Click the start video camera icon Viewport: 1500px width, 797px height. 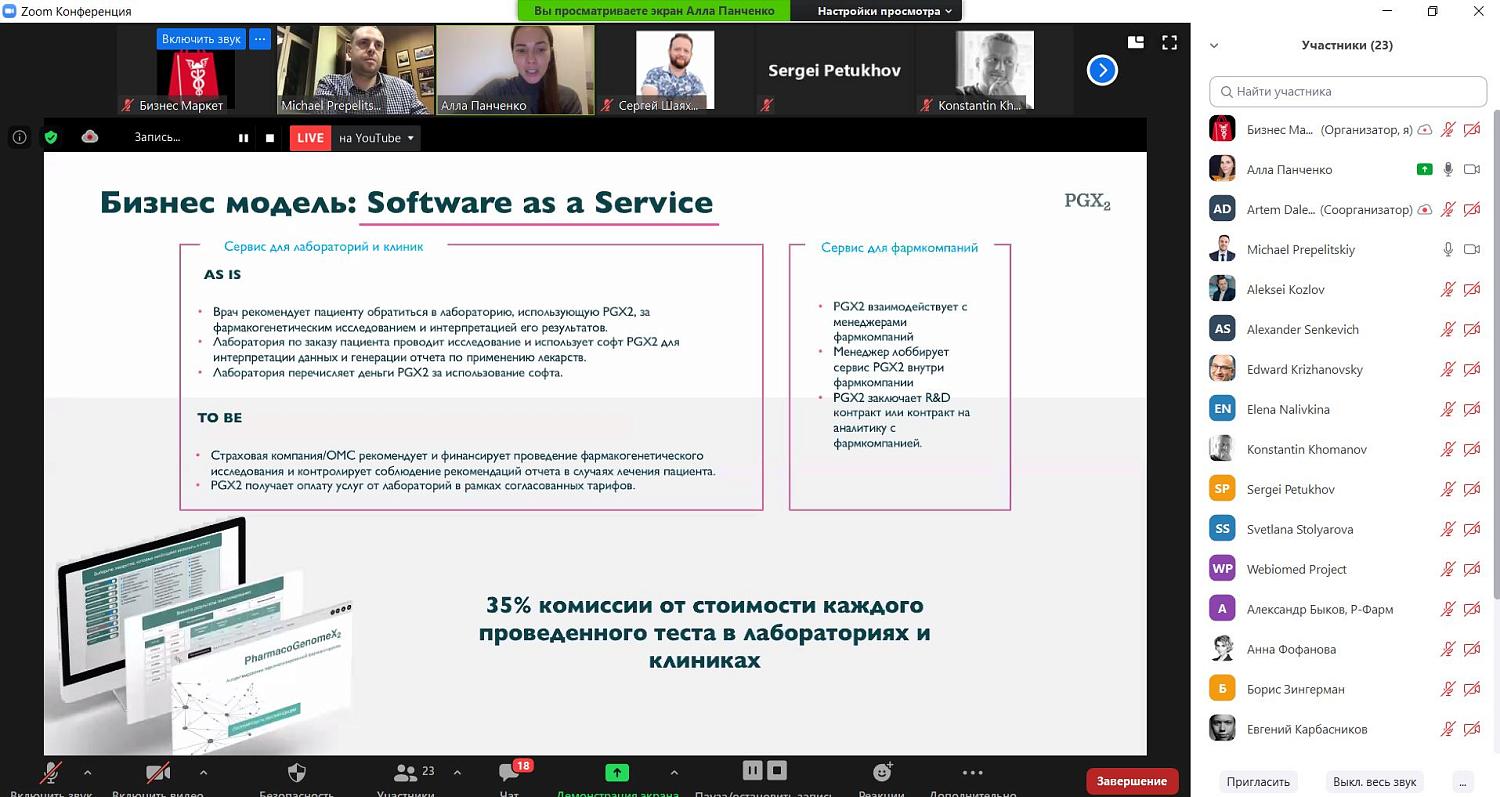(x=158, y=773)
